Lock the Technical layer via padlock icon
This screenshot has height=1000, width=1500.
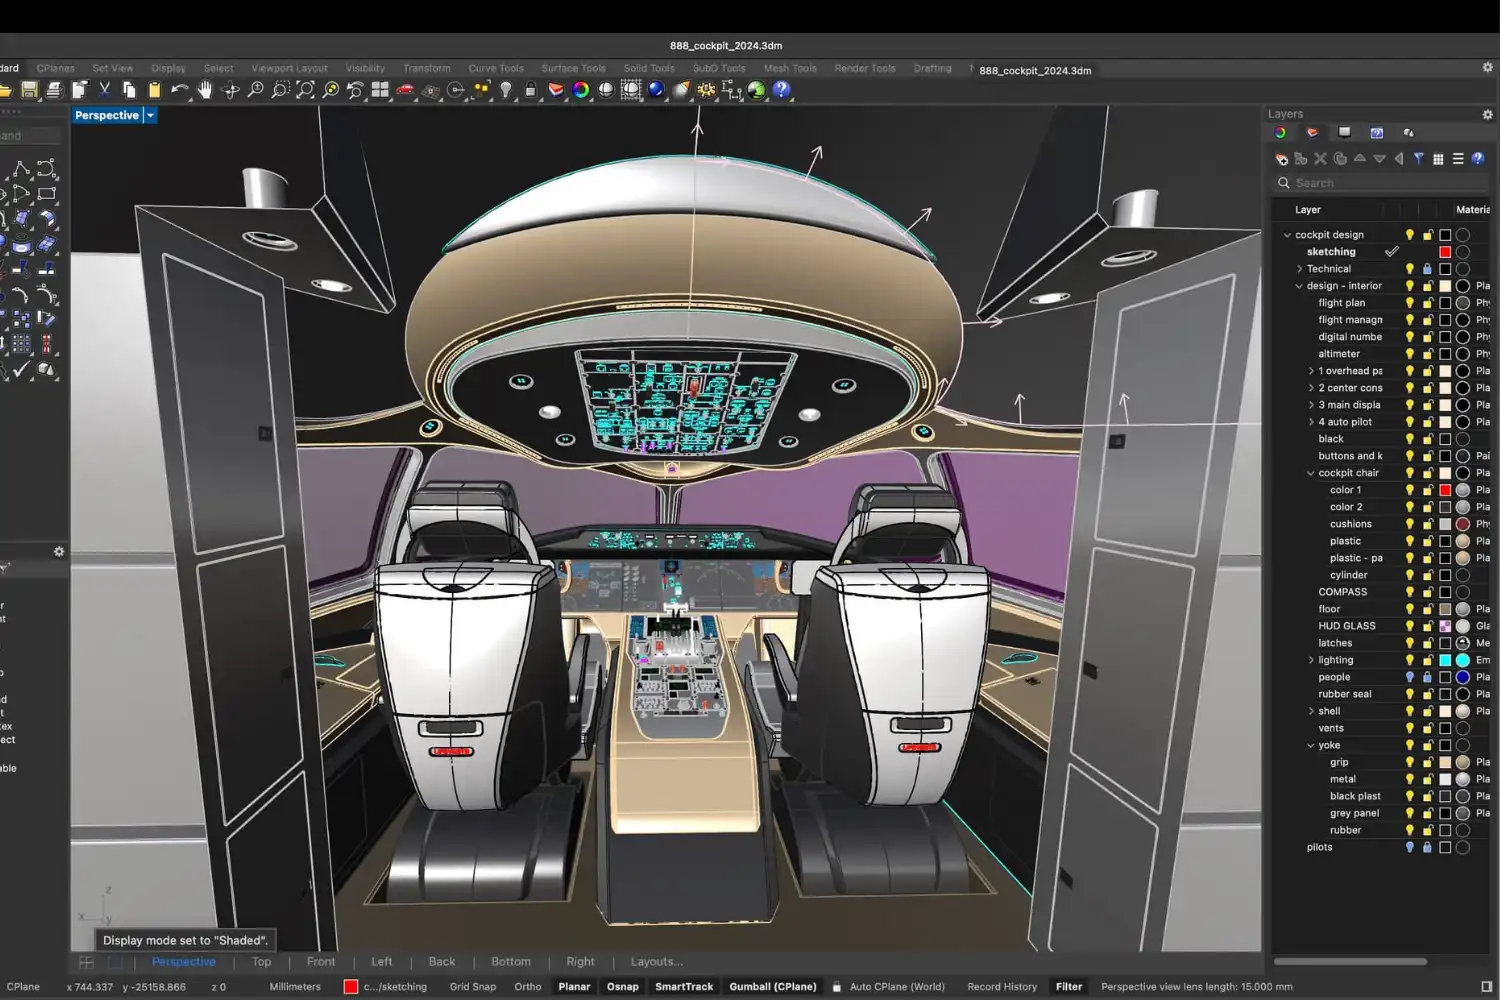click(1427, 268)
